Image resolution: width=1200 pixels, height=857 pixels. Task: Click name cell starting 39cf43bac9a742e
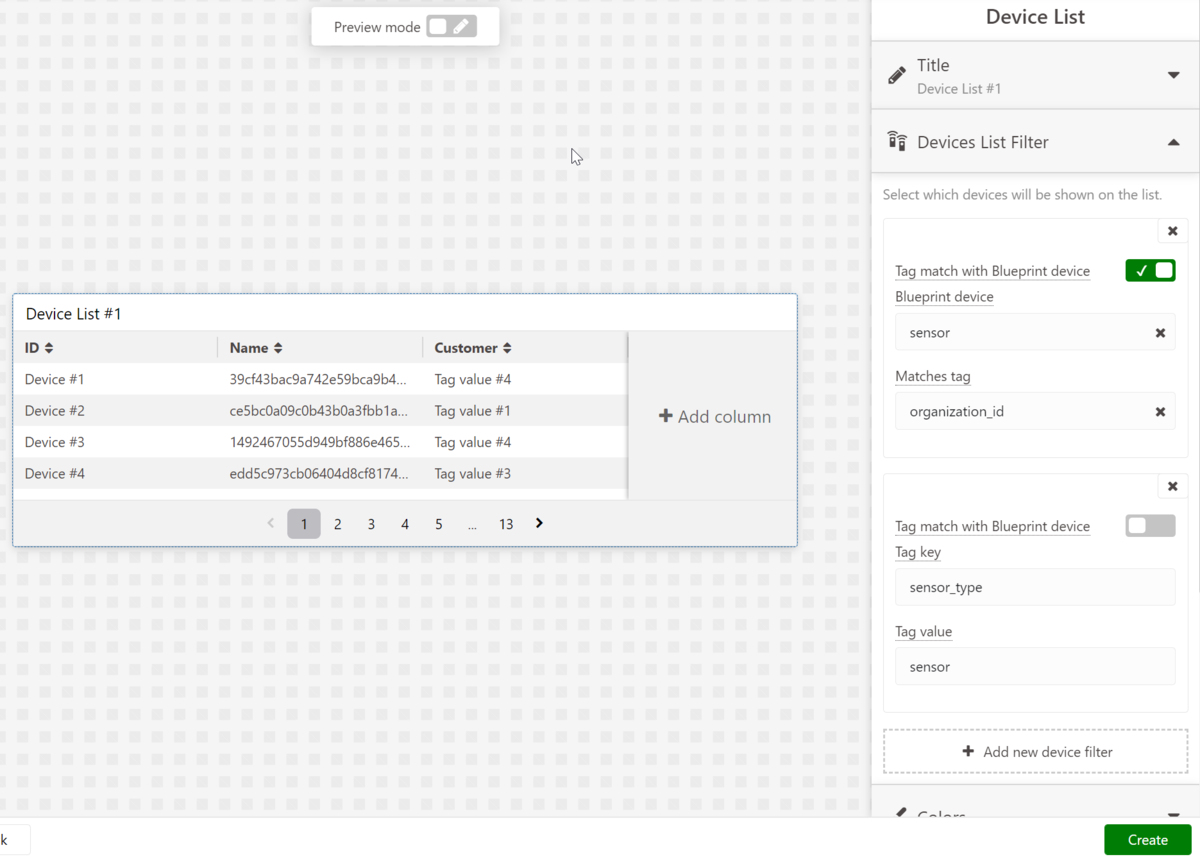pyautogui.click(x=320, y=380)
